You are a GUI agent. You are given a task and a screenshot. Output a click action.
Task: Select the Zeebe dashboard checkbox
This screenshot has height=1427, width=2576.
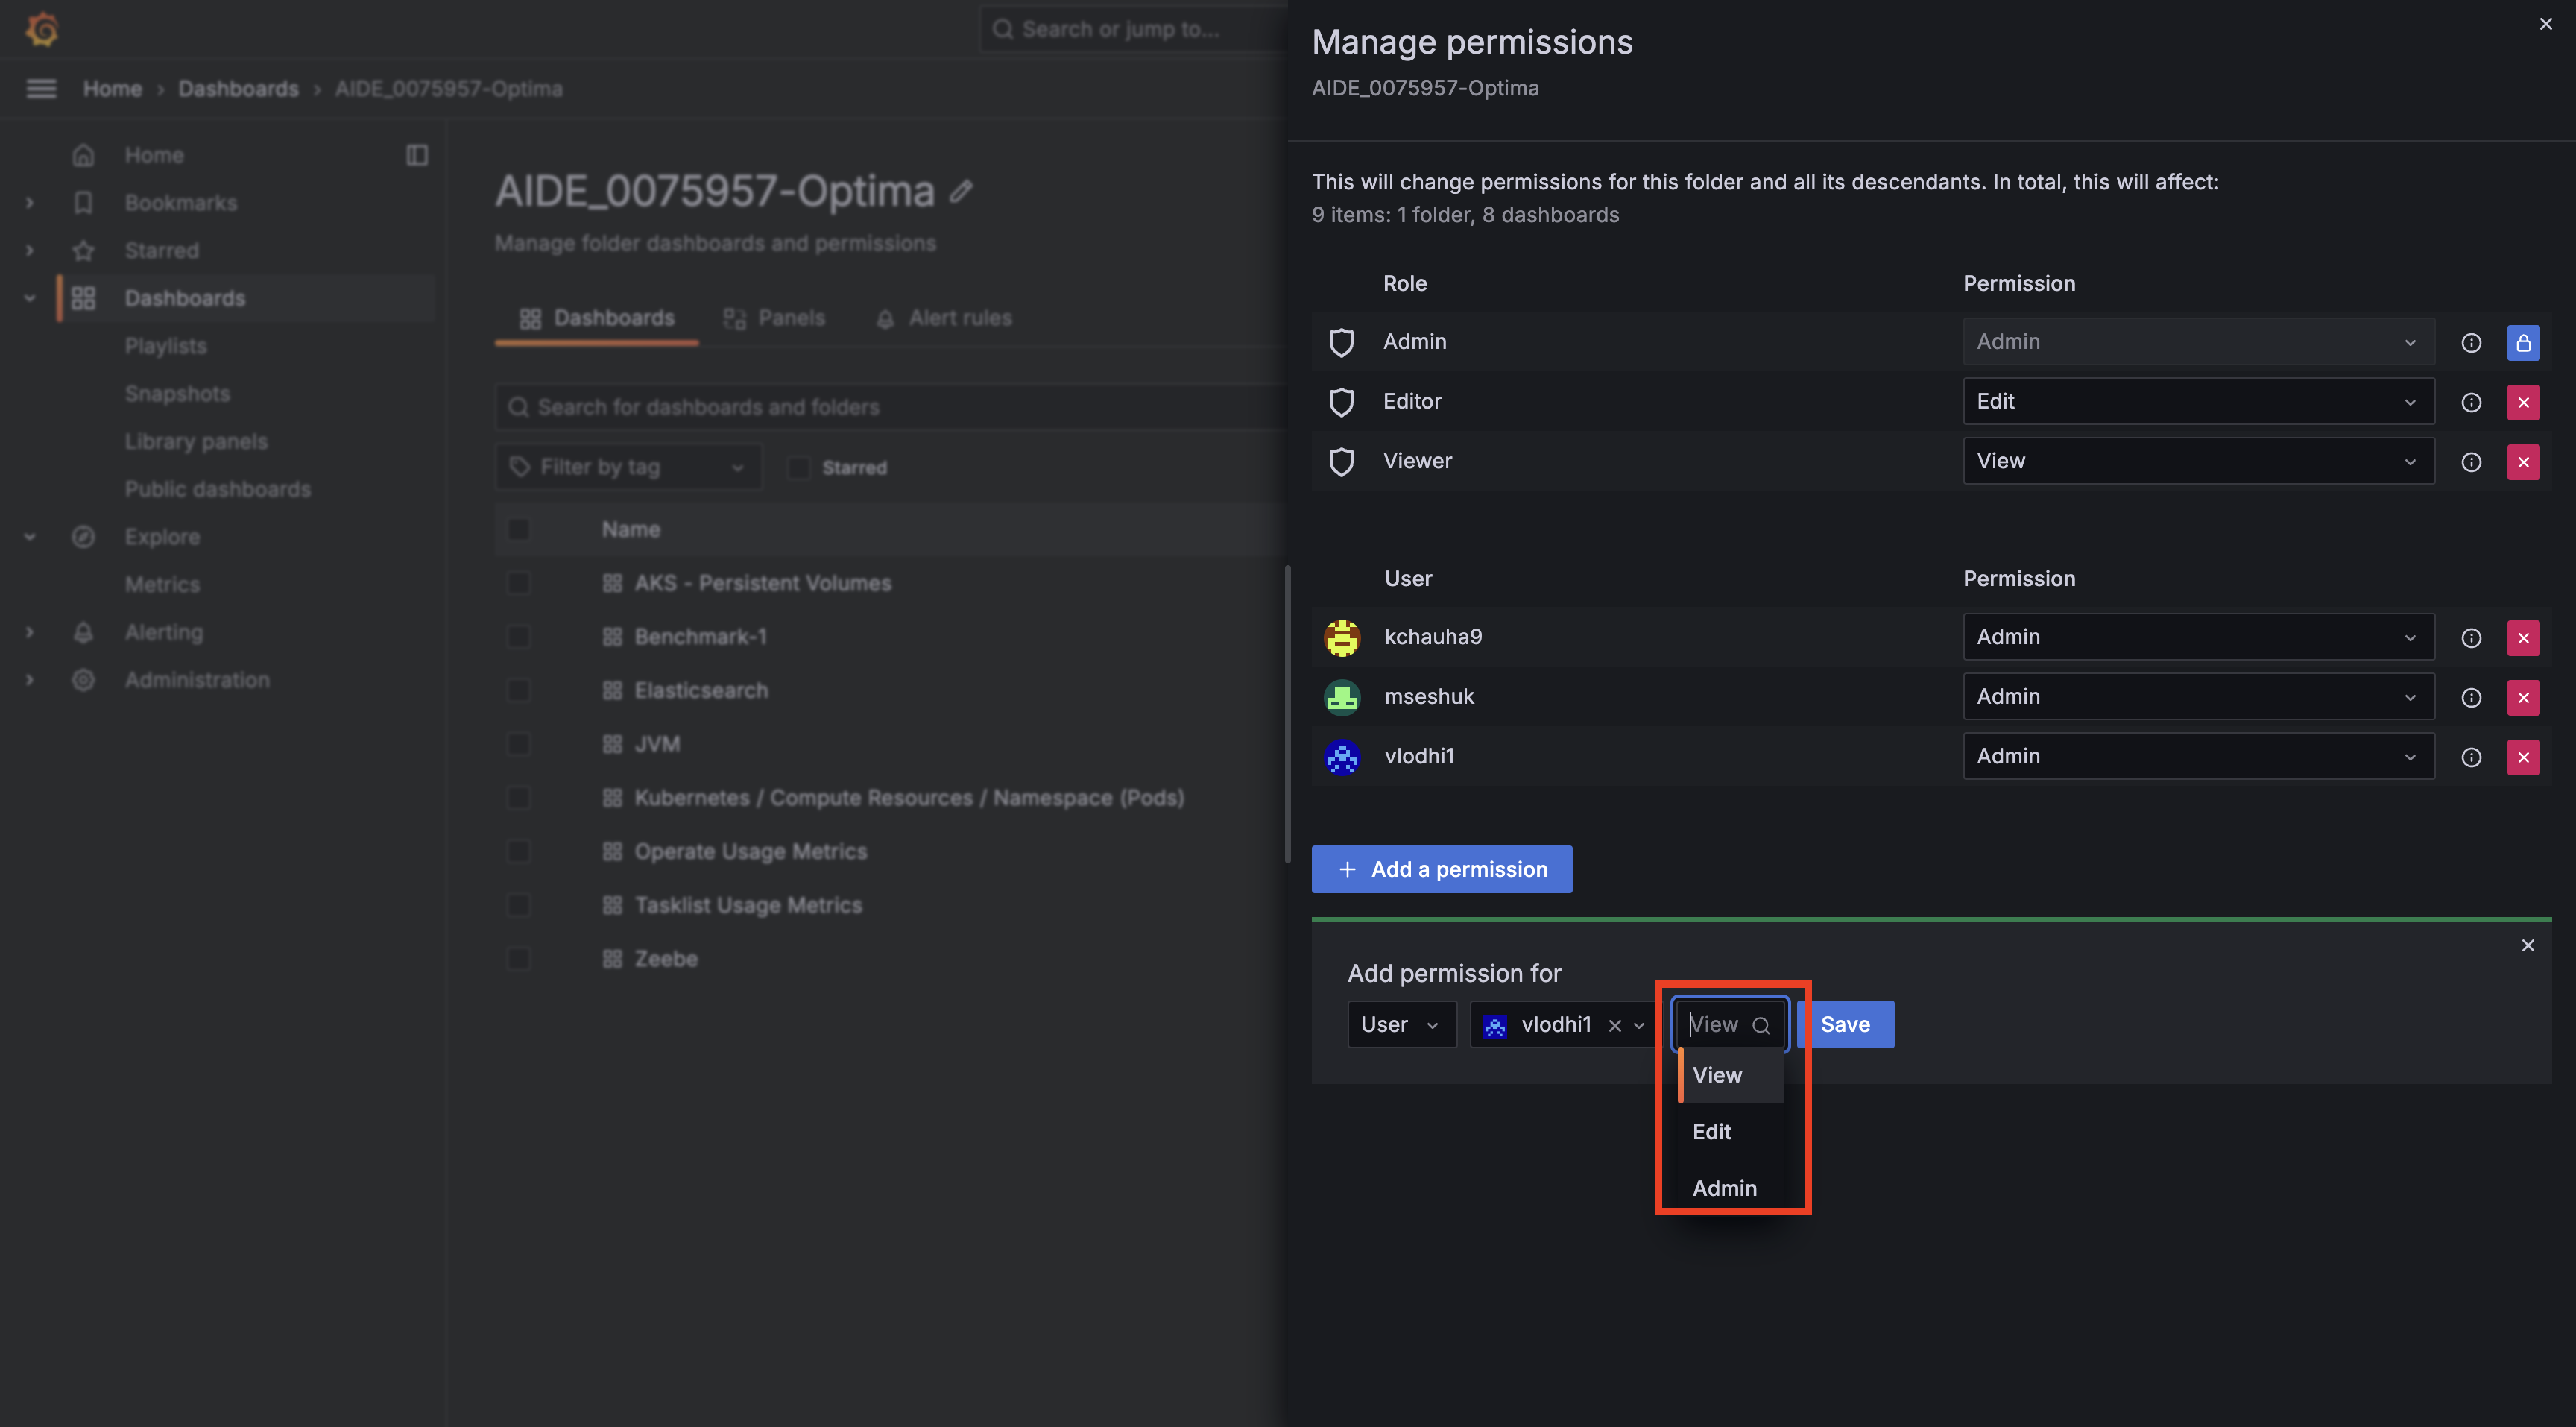[518, 959]
